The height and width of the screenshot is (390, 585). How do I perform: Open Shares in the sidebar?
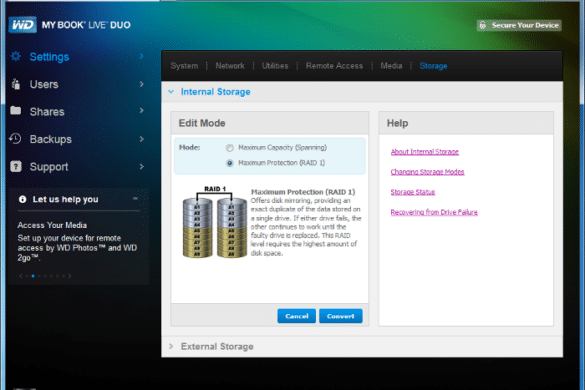tap(47, 112)
